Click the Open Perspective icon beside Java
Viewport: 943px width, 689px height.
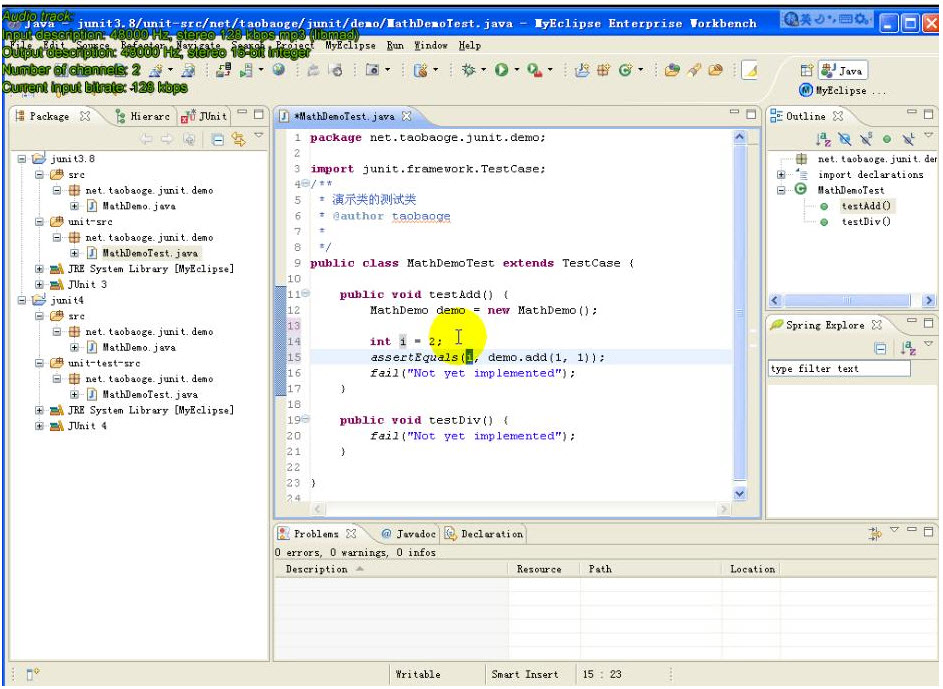(x=807, y=70)
